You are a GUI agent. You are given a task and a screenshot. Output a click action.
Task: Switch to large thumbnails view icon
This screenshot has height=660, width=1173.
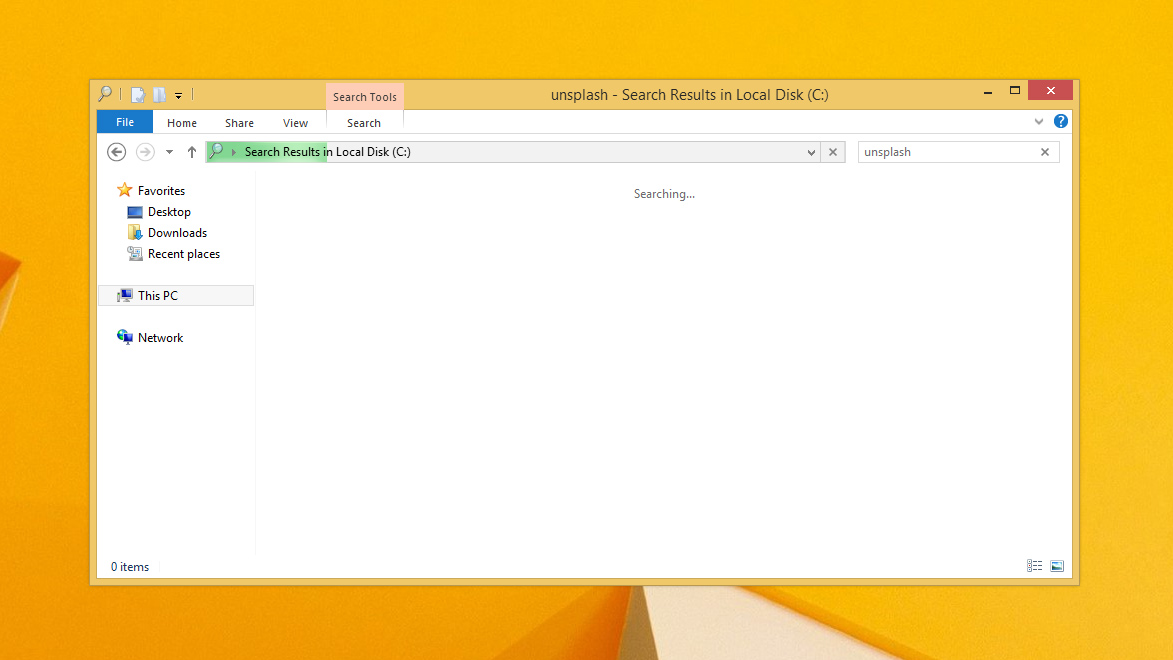(1057, 566)
